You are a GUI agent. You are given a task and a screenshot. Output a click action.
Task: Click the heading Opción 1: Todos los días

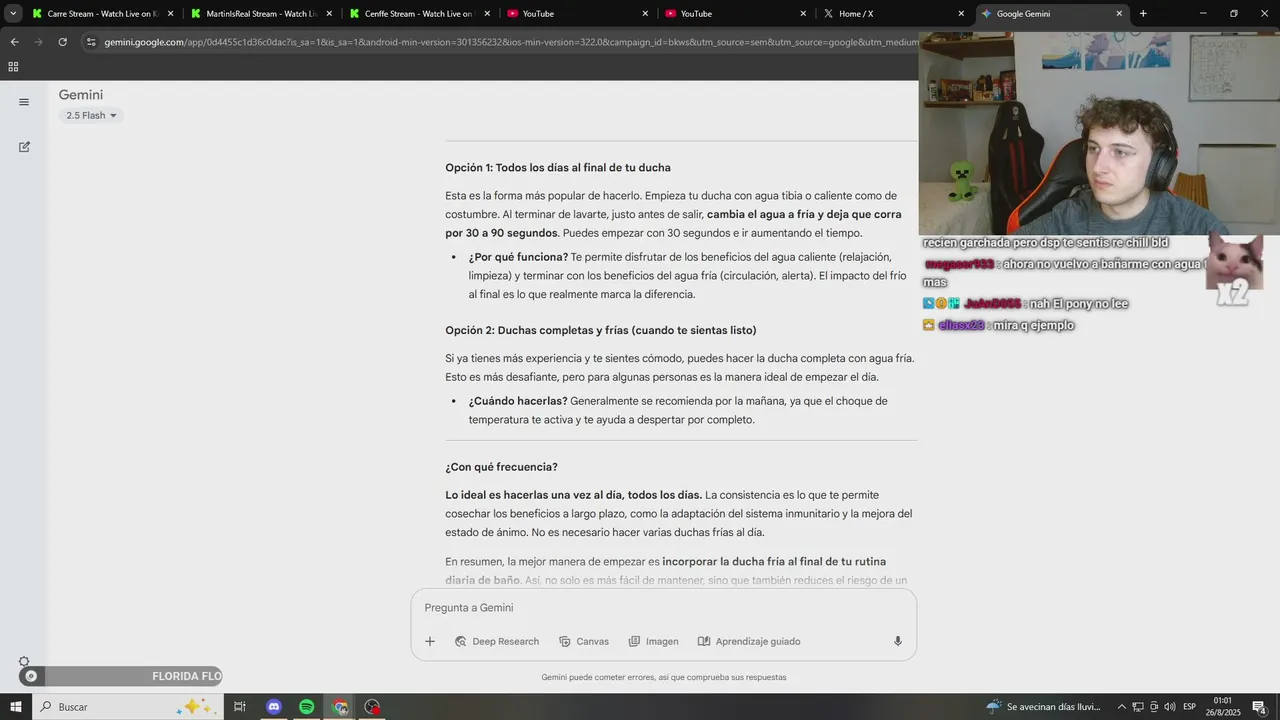(x=558, y=168)
